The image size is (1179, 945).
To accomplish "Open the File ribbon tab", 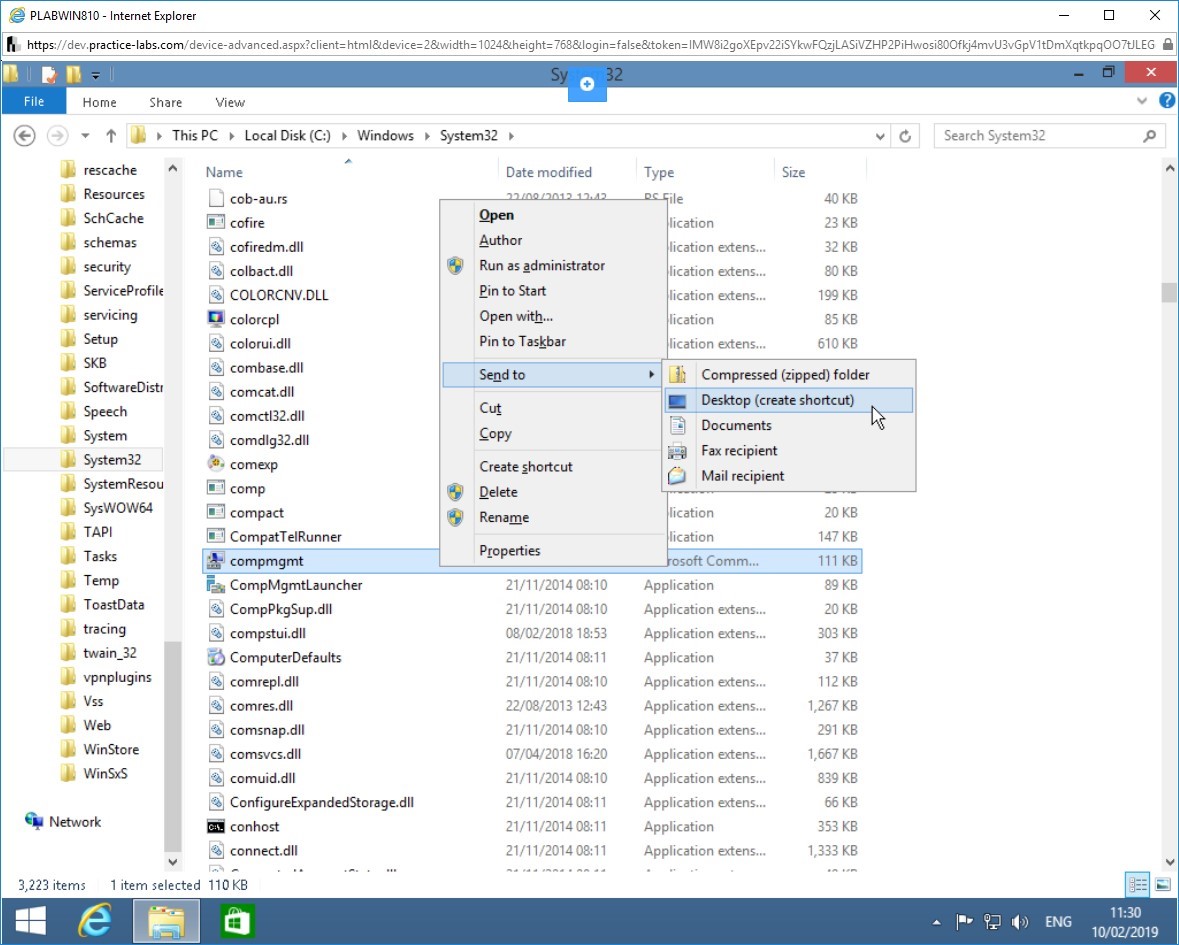I will click(34, 101).
